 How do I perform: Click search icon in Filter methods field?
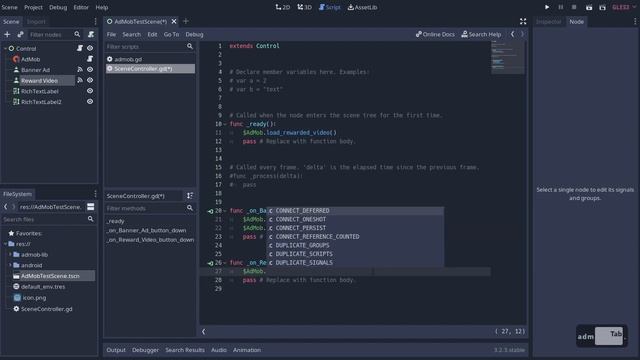click(190, 208)
